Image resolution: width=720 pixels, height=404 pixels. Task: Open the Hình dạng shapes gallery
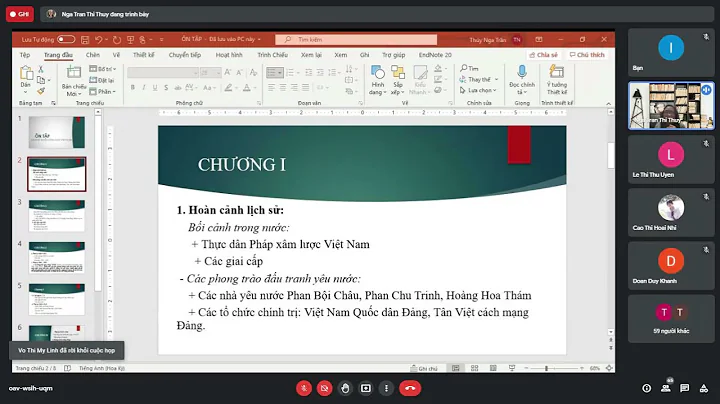coord(378,80)
